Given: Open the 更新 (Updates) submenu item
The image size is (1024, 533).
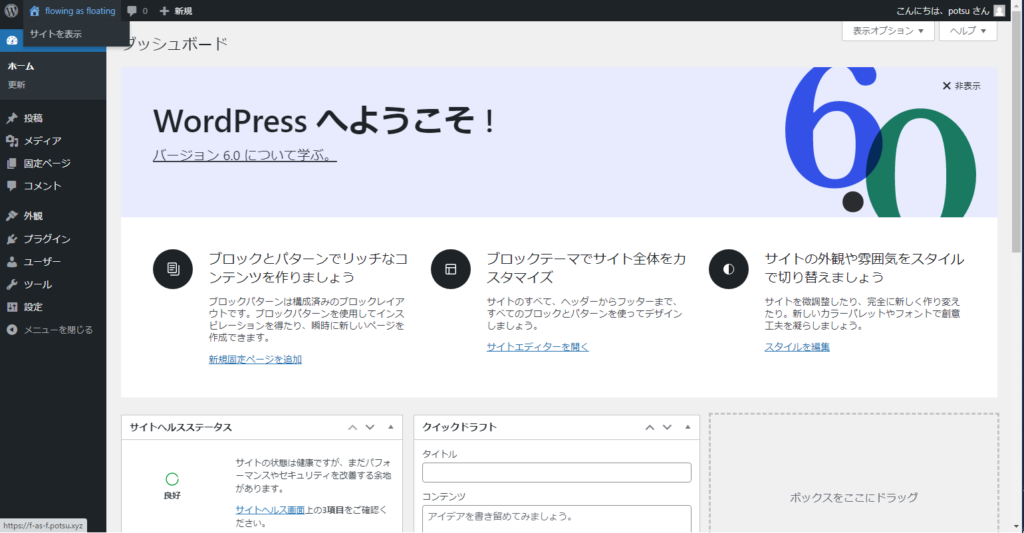Looking at the screenshot, I should [x=17, y=85].
